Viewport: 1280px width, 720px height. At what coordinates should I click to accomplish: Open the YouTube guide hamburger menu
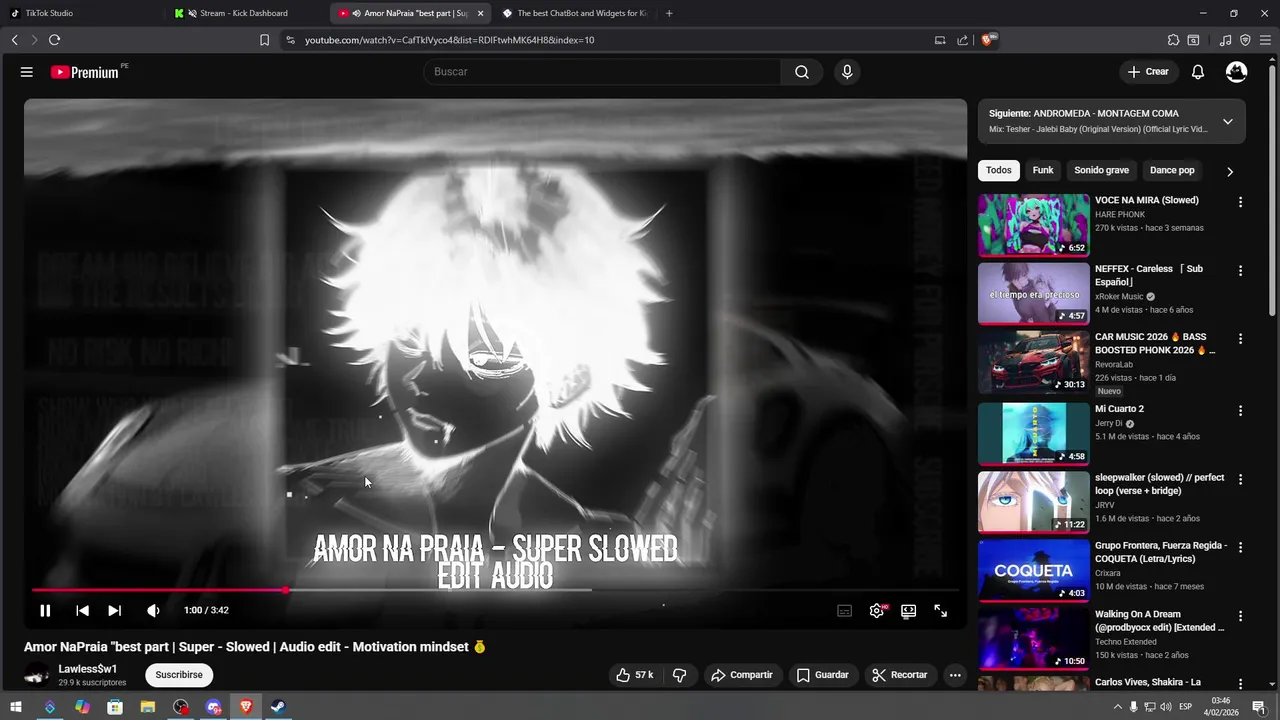pyautogui.click(x=27, y=72)
